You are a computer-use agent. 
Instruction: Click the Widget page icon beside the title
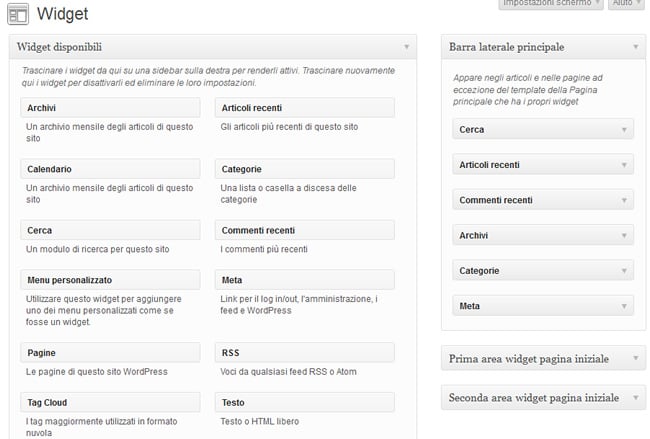[17, 14]
